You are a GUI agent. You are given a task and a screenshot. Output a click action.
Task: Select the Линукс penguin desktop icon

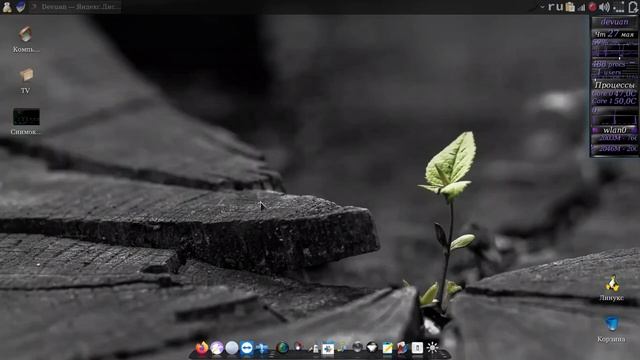(x=611, y=288)
